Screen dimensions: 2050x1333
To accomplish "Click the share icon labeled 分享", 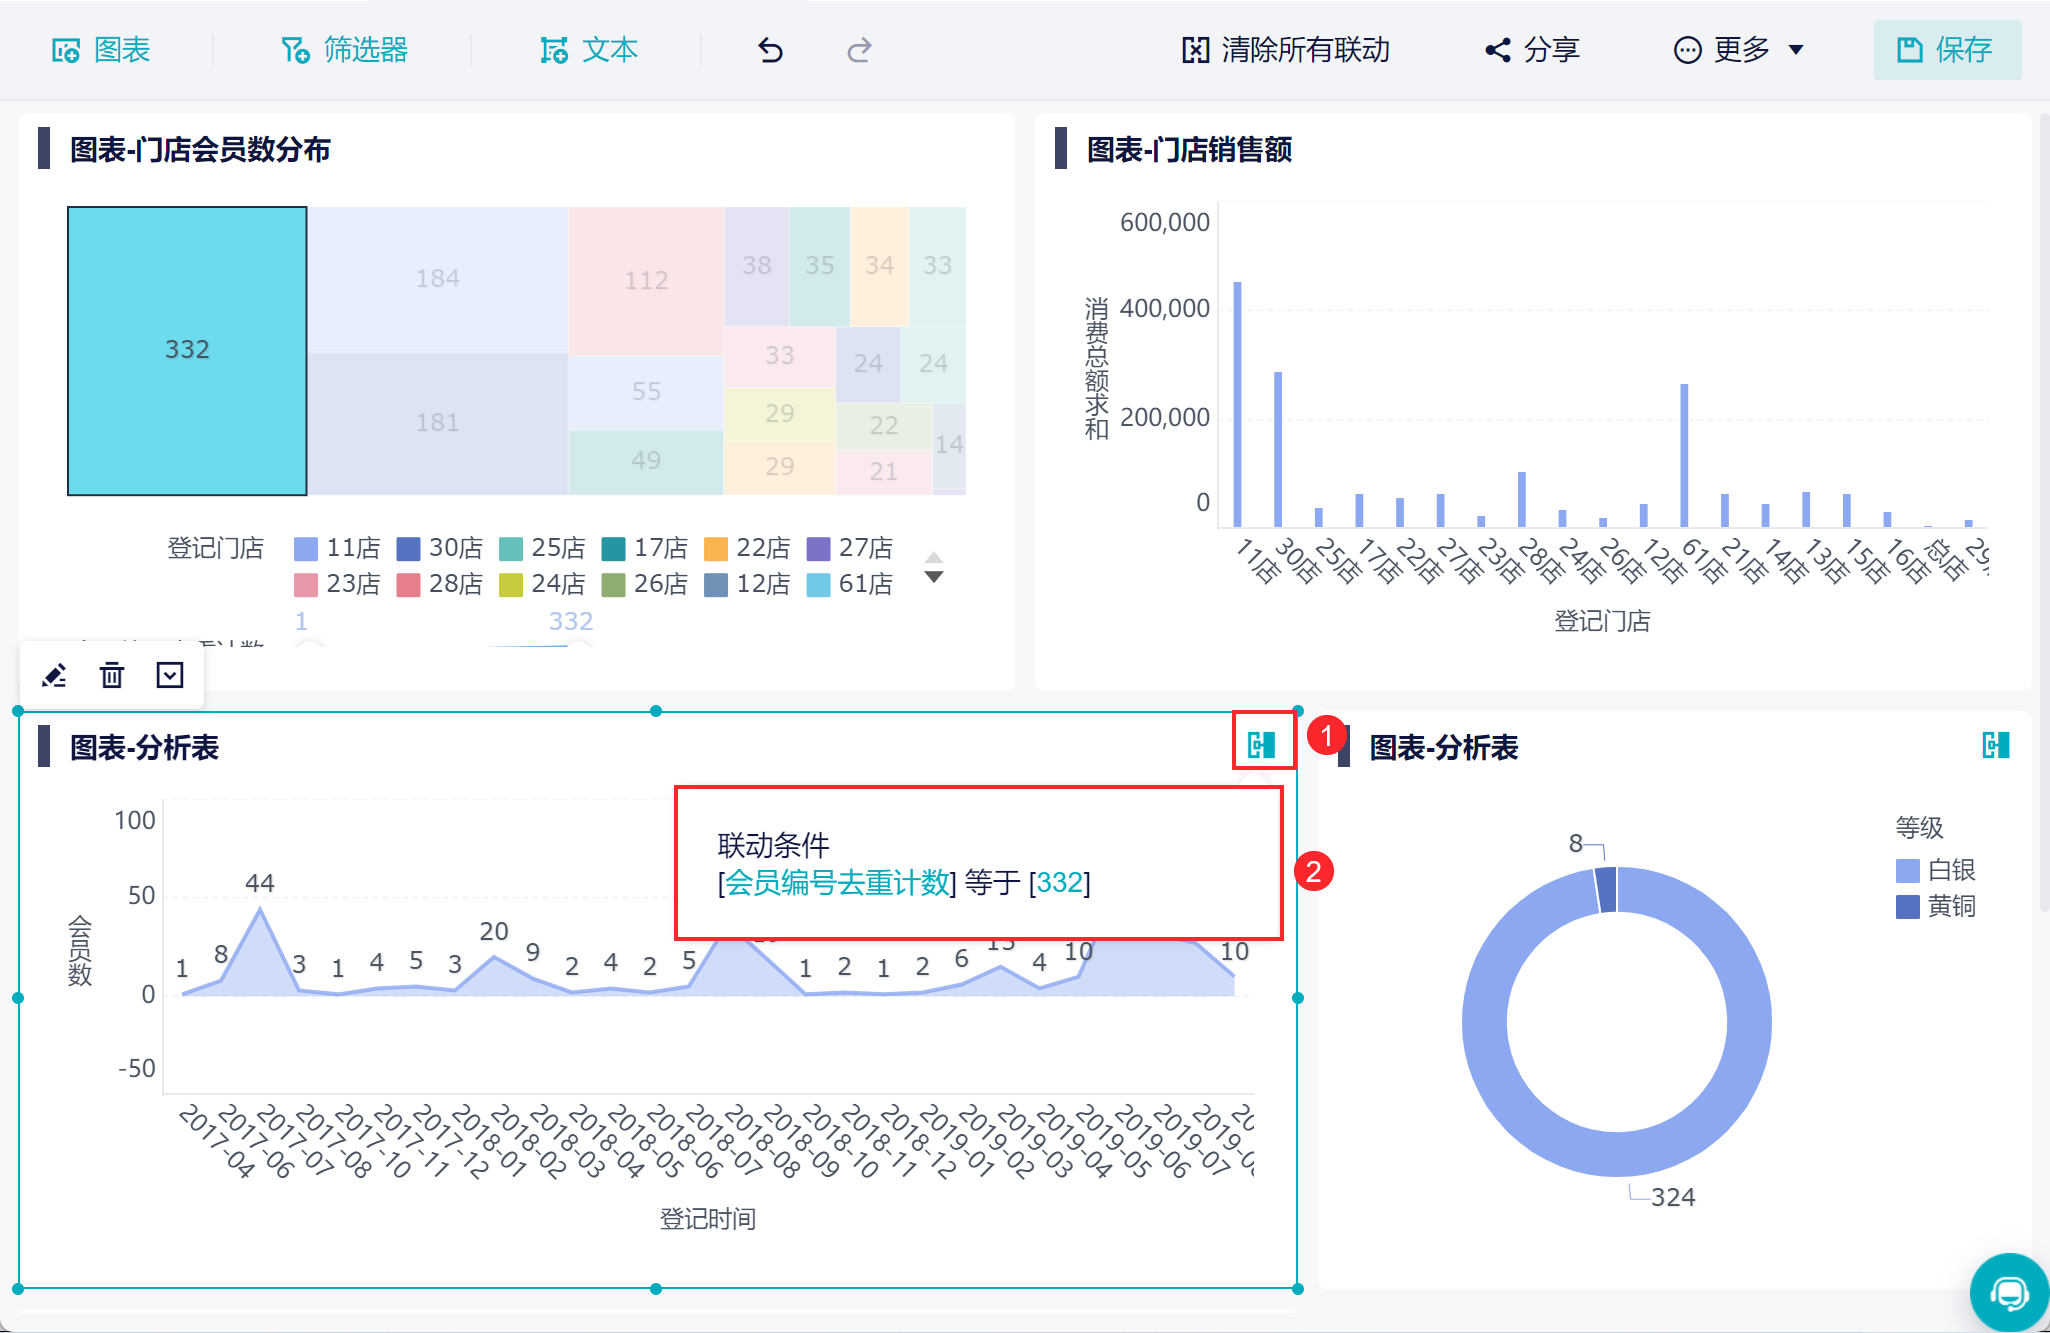I will point(1532,50).
